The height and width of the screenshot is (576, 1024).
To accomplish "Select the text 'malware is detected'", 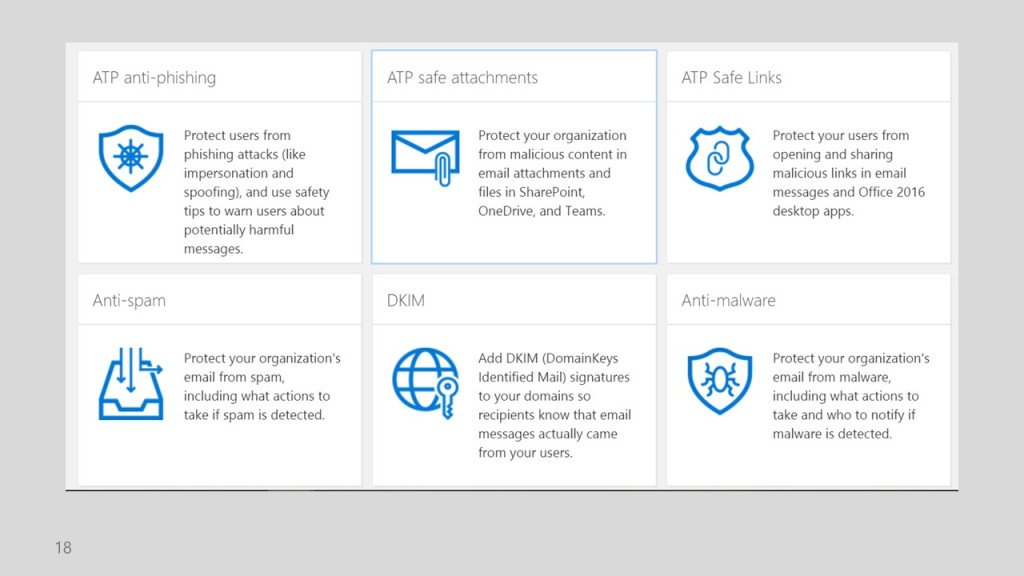I will pos(832,434).
